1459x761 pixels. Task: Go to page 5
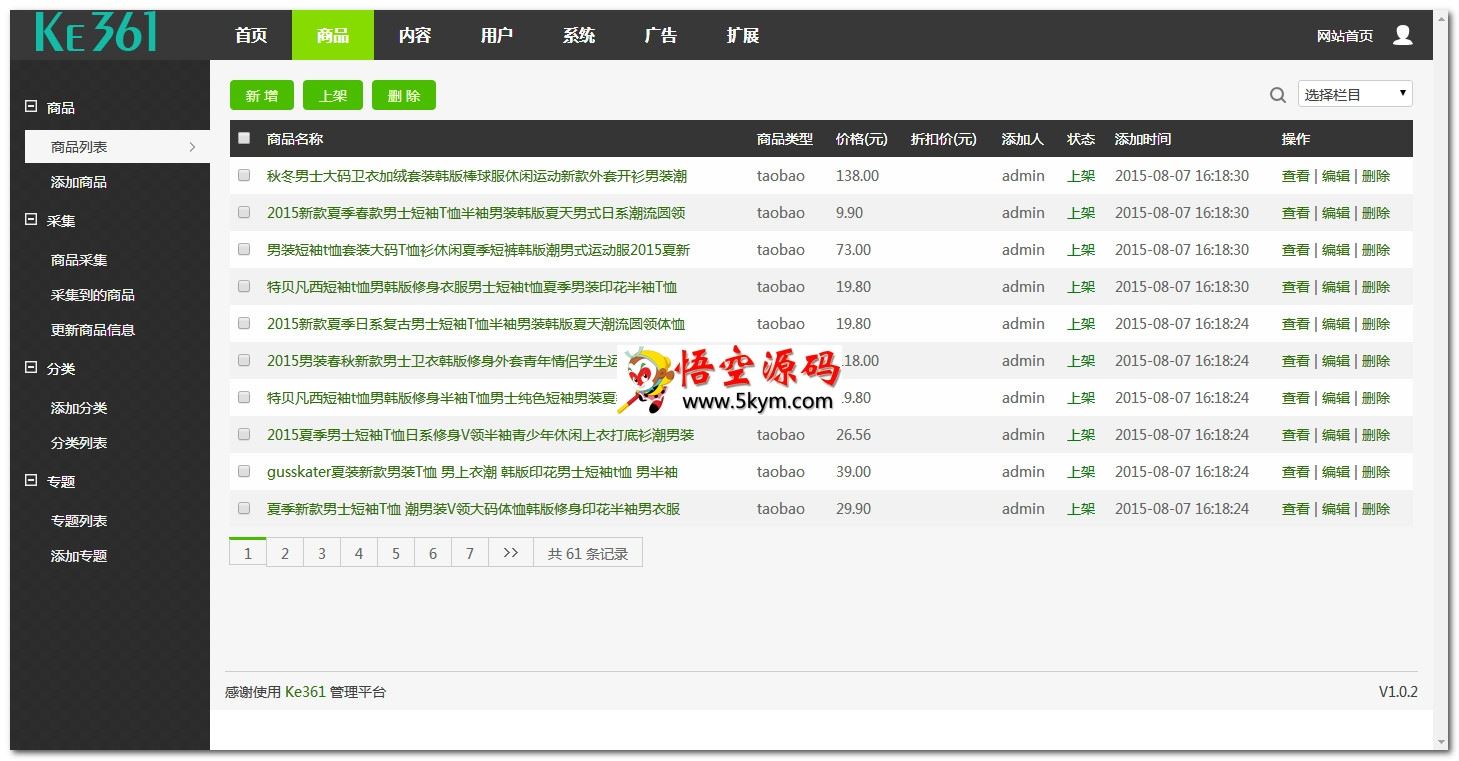click(396, 553)
